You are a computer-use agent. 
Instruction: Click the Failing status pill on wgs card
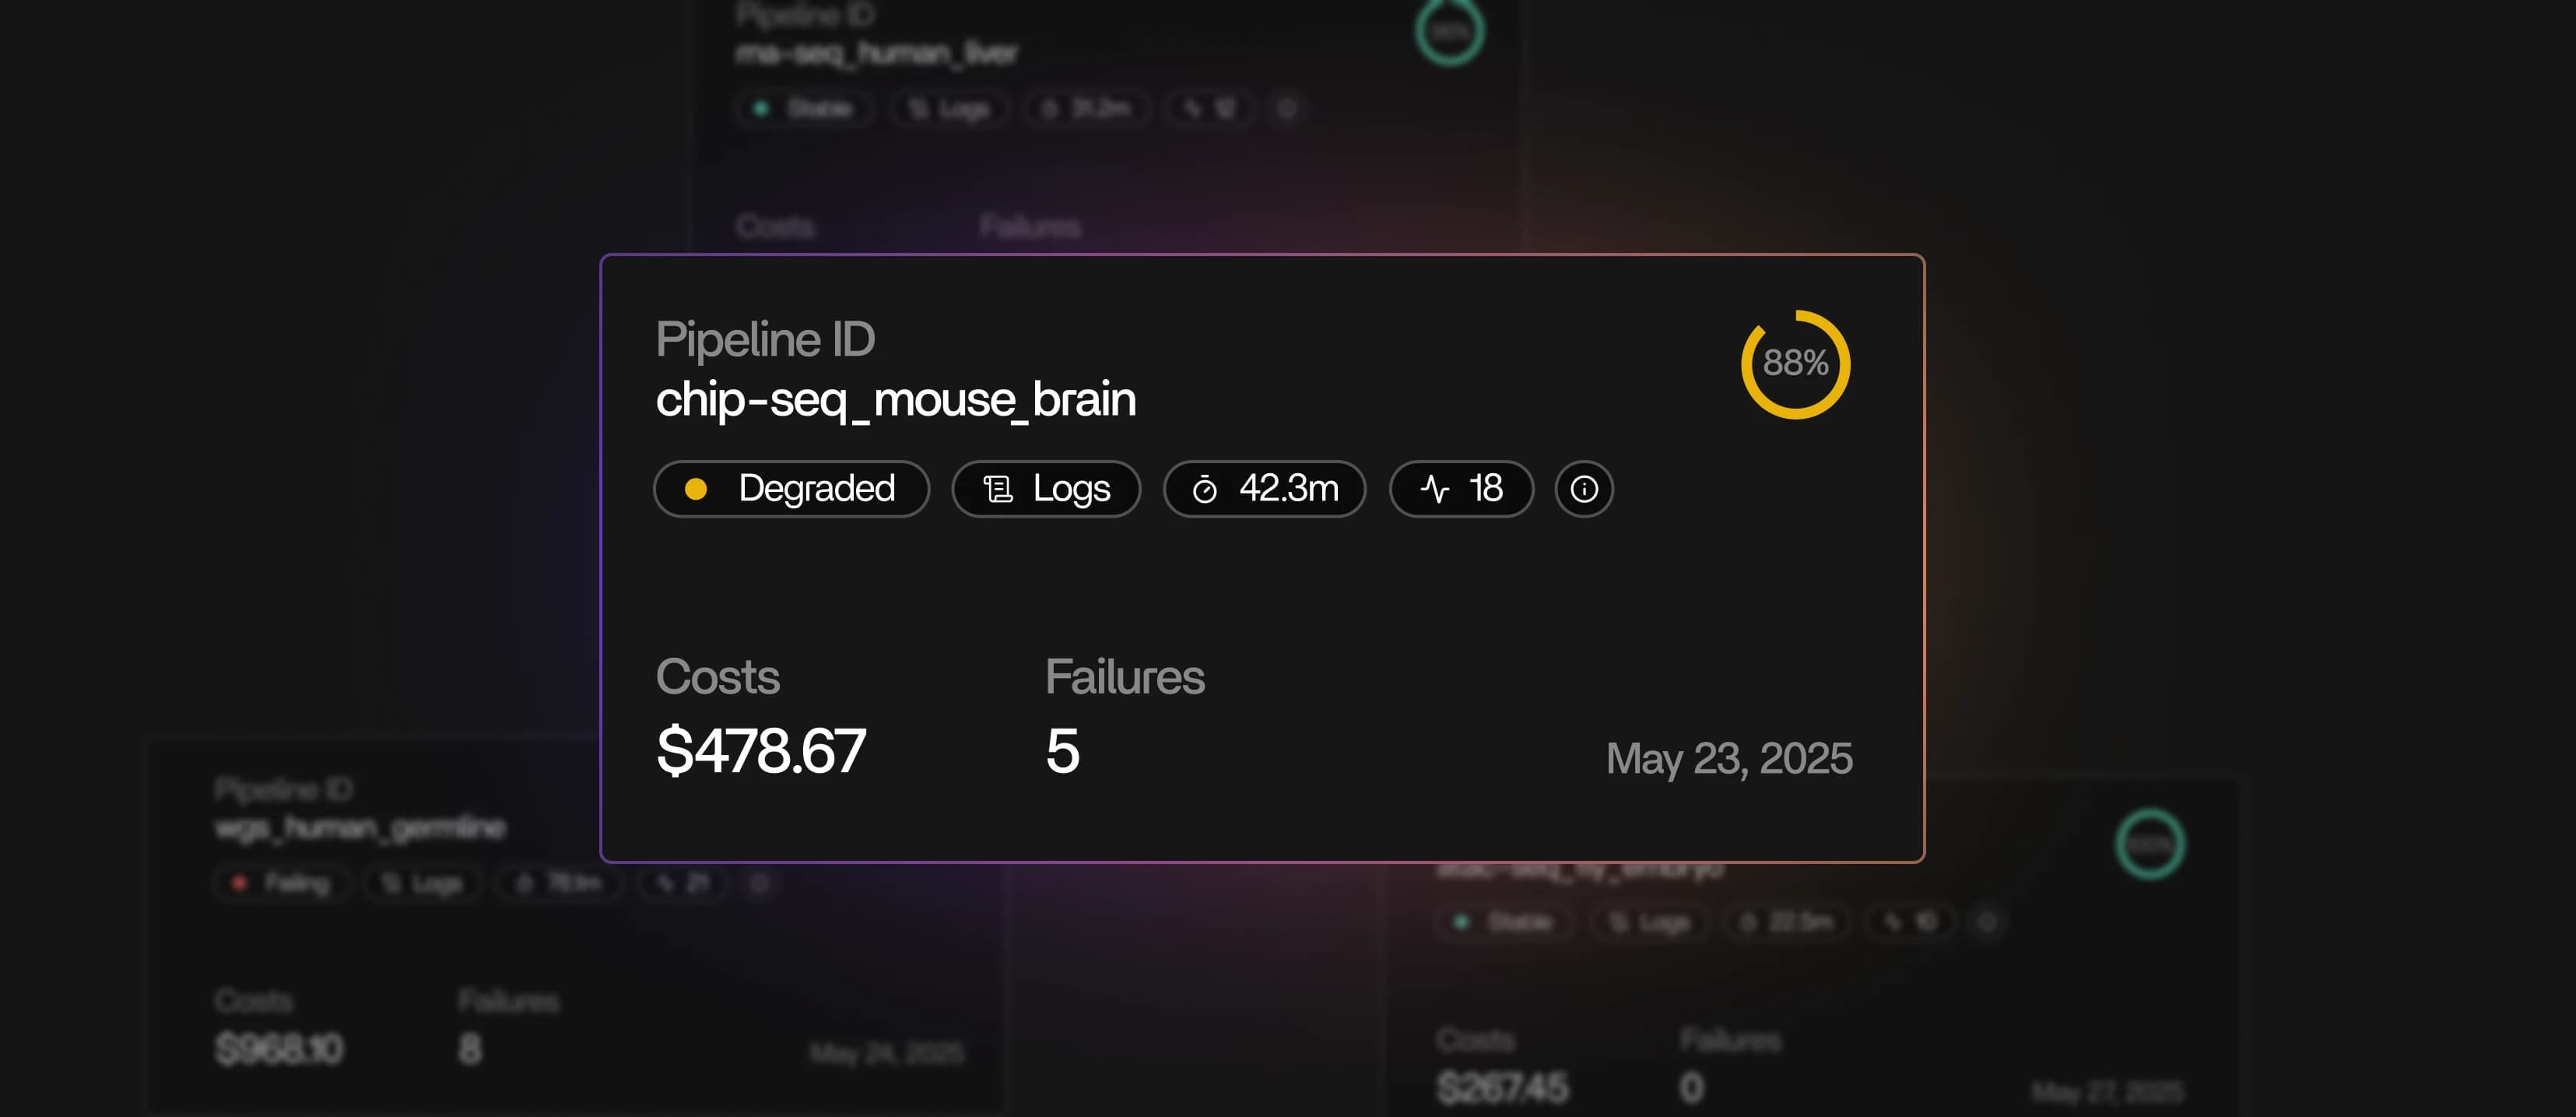click(x=282, y=883)
